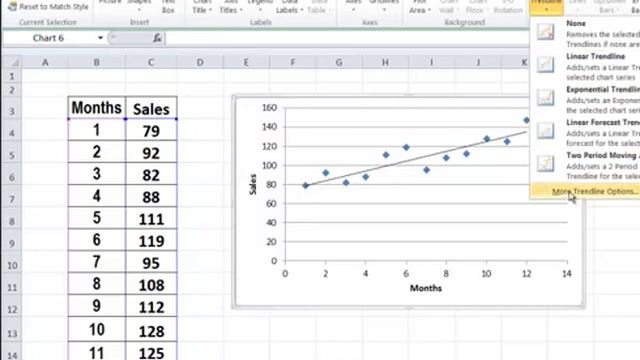
Task: Select the cell with sales value 82
Action: 151,174
